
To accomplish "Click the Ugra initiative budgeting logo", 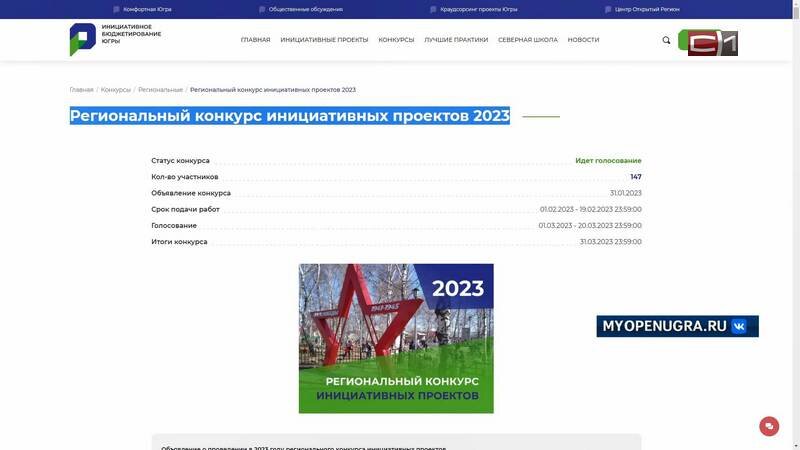I will pyautogui.click(x=83, y=39).
